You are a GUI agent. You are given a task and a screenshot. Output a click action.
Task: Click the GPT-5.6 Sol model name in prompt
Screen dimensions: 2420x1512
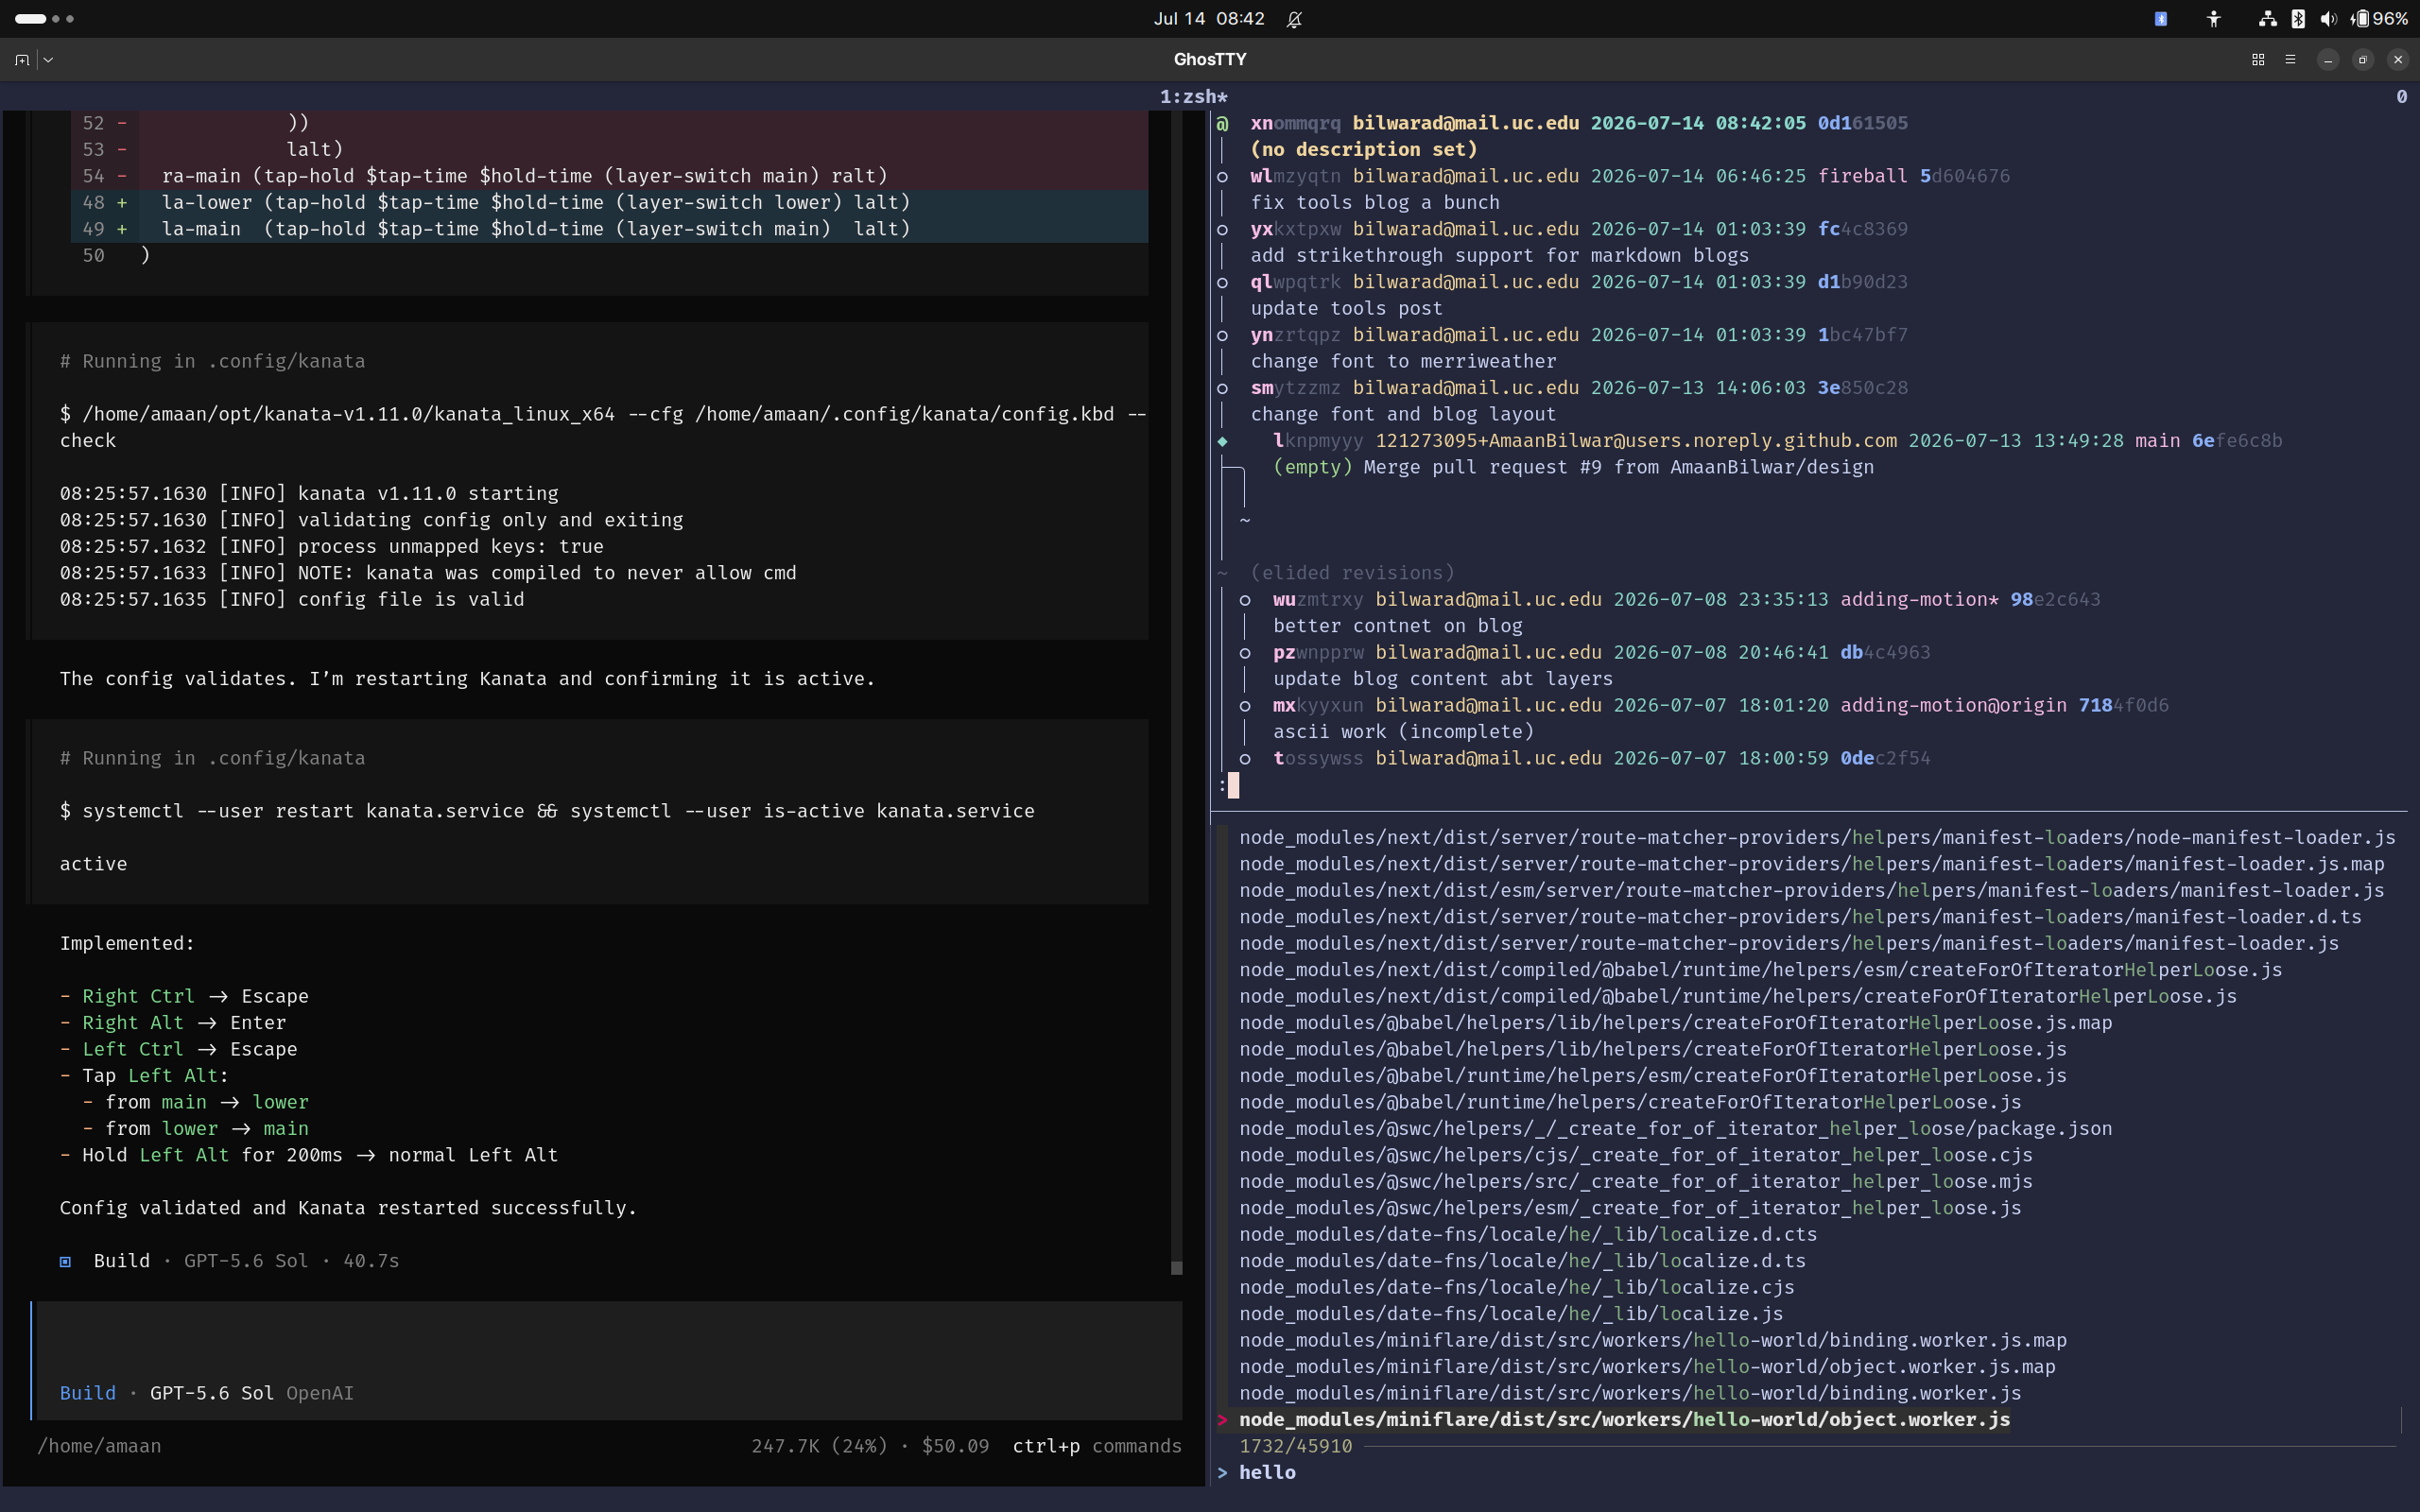[212, 1394]
